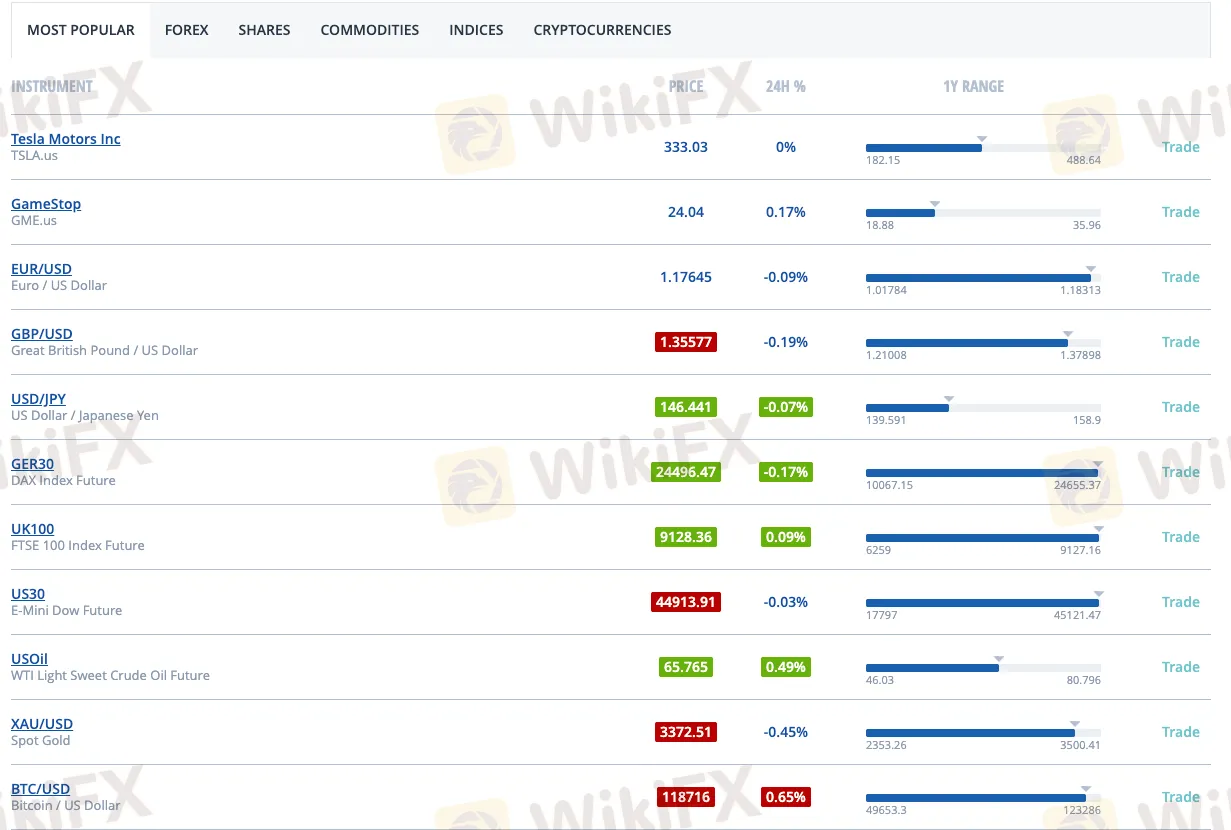This screenshot has height=830, width=1231.
Task: Click the USOil 1Y range marker triangle
Action: point(999,659)
